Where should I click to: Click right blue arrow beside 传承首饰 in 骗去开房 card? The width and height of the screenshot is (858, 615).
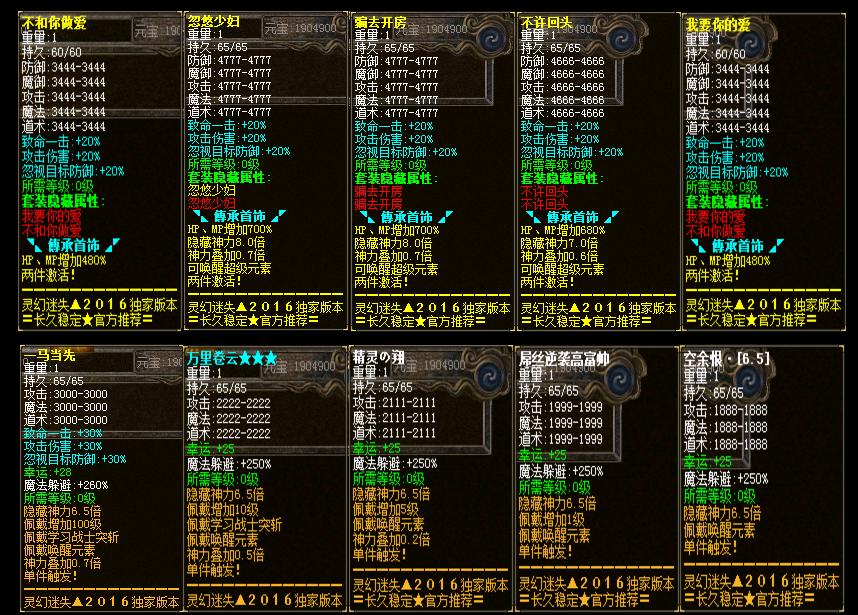442,216
